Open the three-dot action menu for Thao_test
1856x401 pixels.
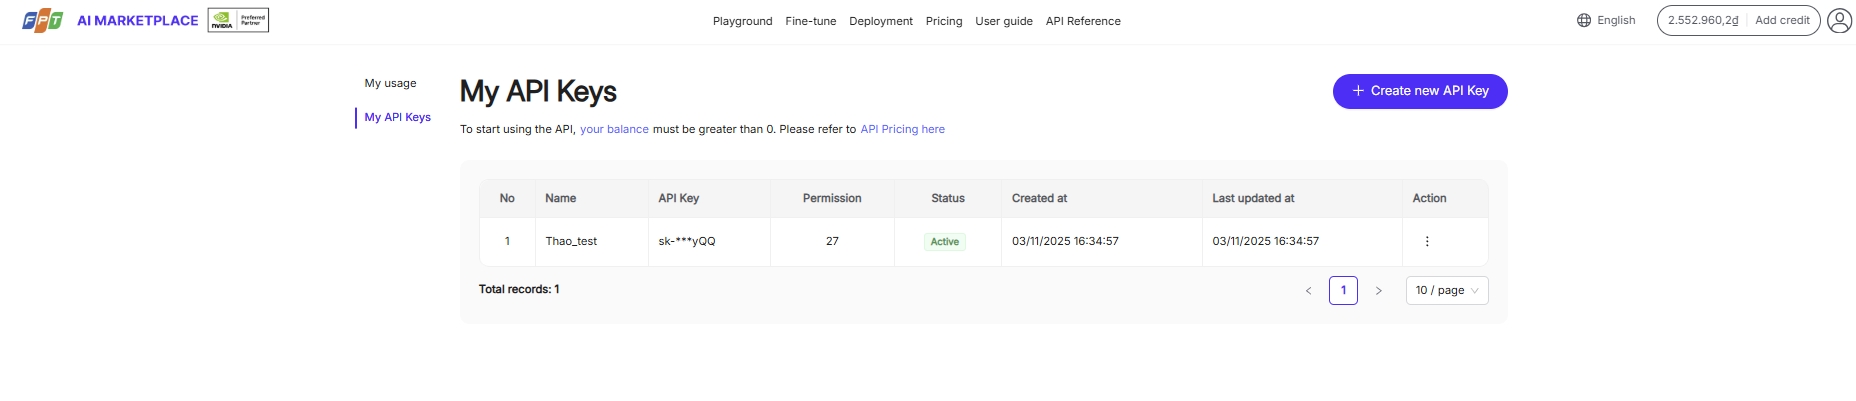(x=1427, y=241)
